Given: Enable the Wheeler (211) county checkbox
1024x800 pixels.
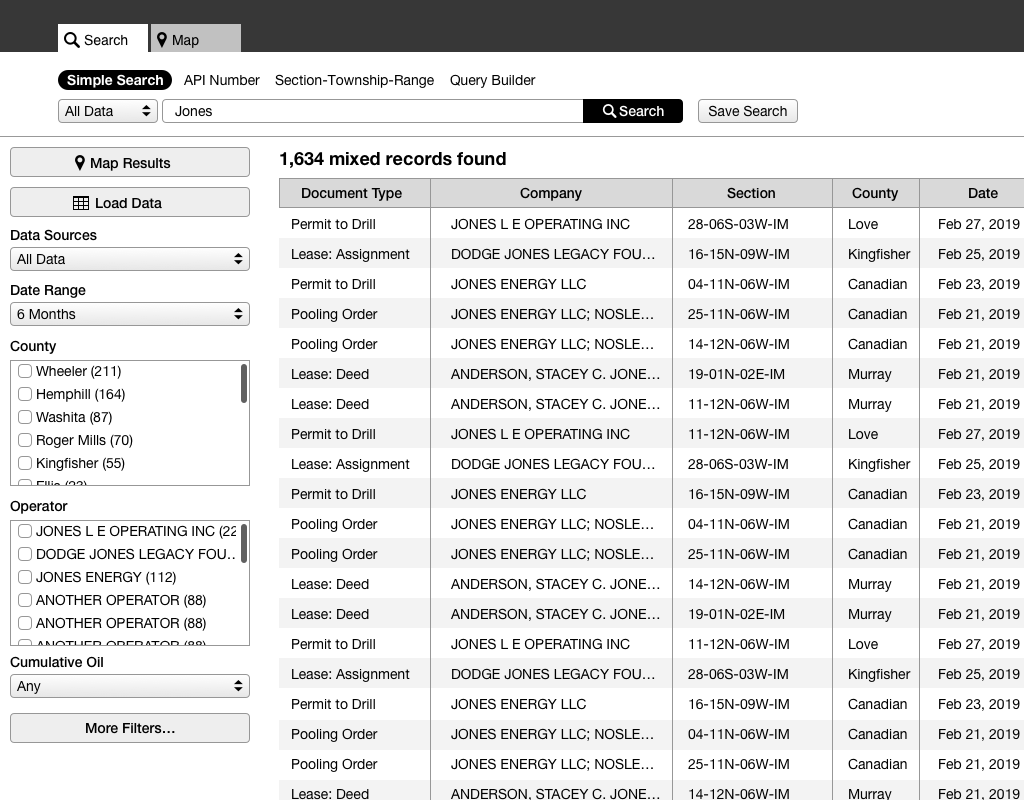Looking at the screenshot, I should 24,371.
